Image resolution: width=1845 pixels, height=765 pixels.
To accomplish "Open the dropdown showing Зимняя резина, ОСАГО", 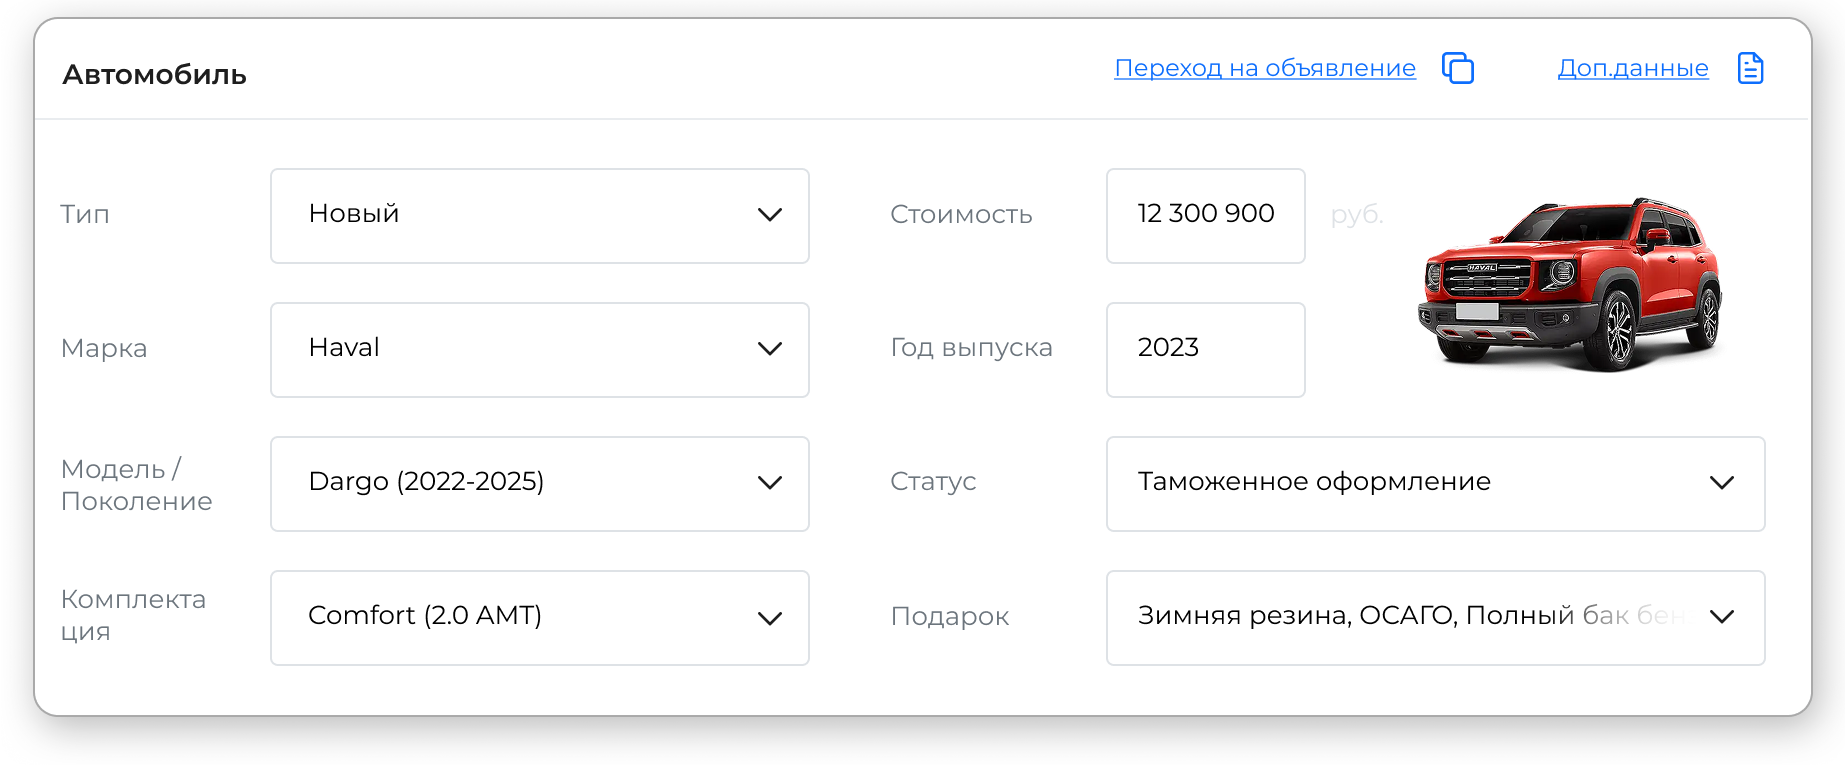I will tap(1400, 617).
